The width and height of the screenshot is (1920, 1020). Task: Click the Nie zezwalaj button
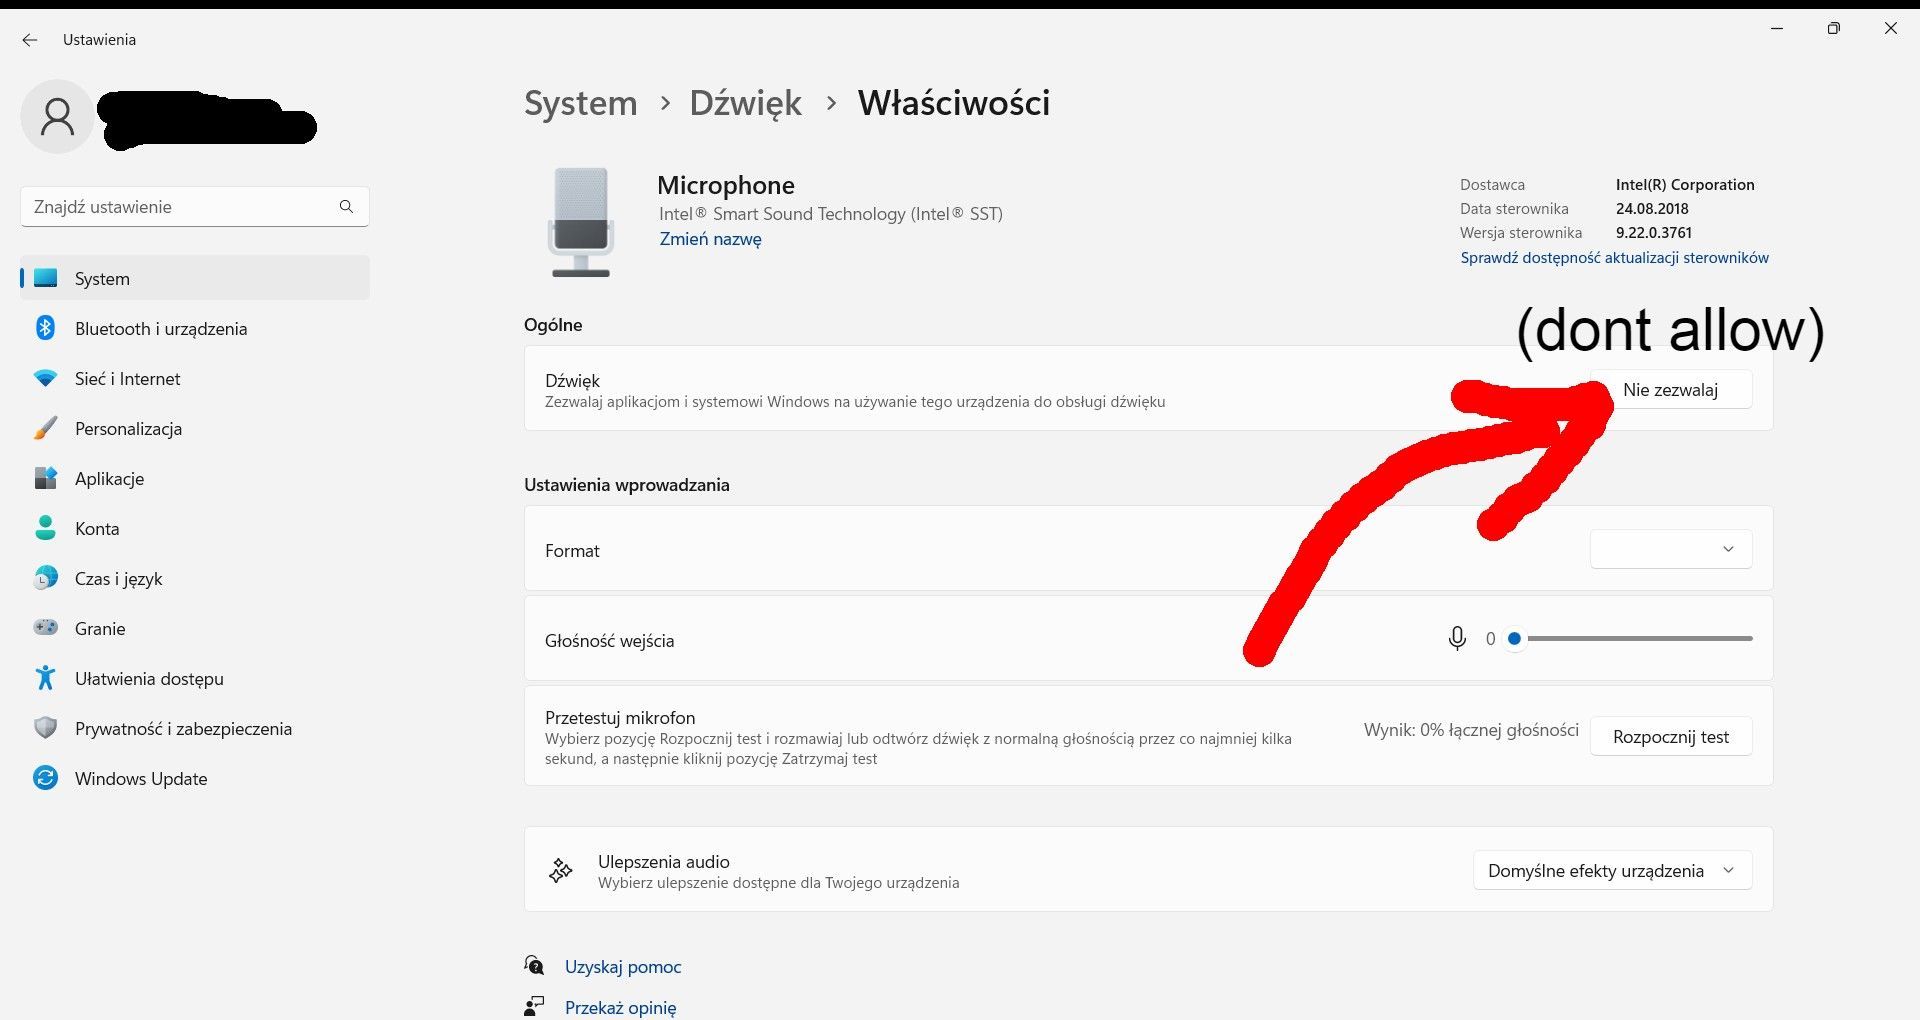[x=1672, y=390]
